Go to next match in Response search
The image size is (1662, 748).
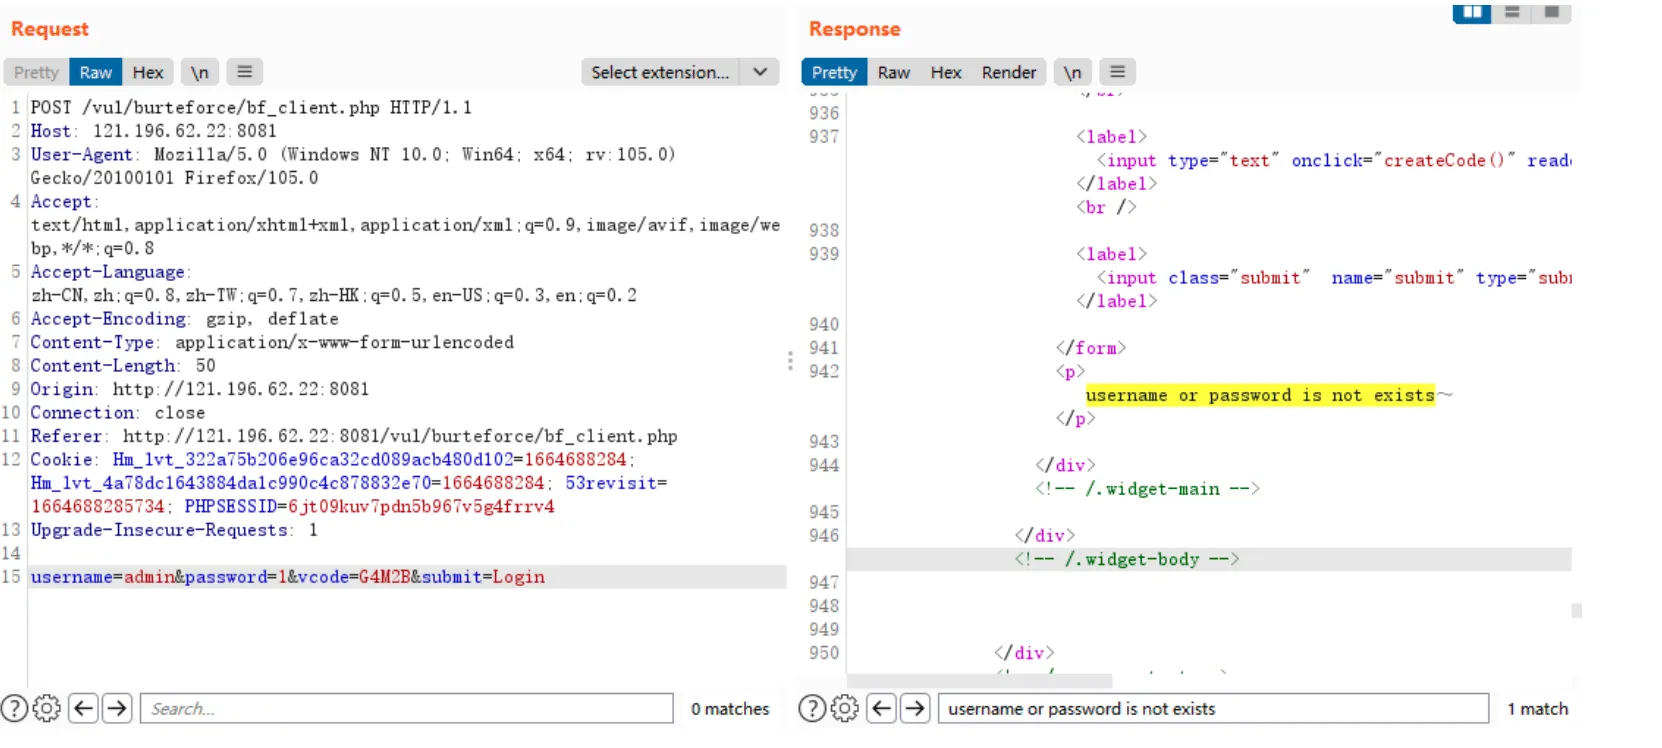tap(915, 708)
